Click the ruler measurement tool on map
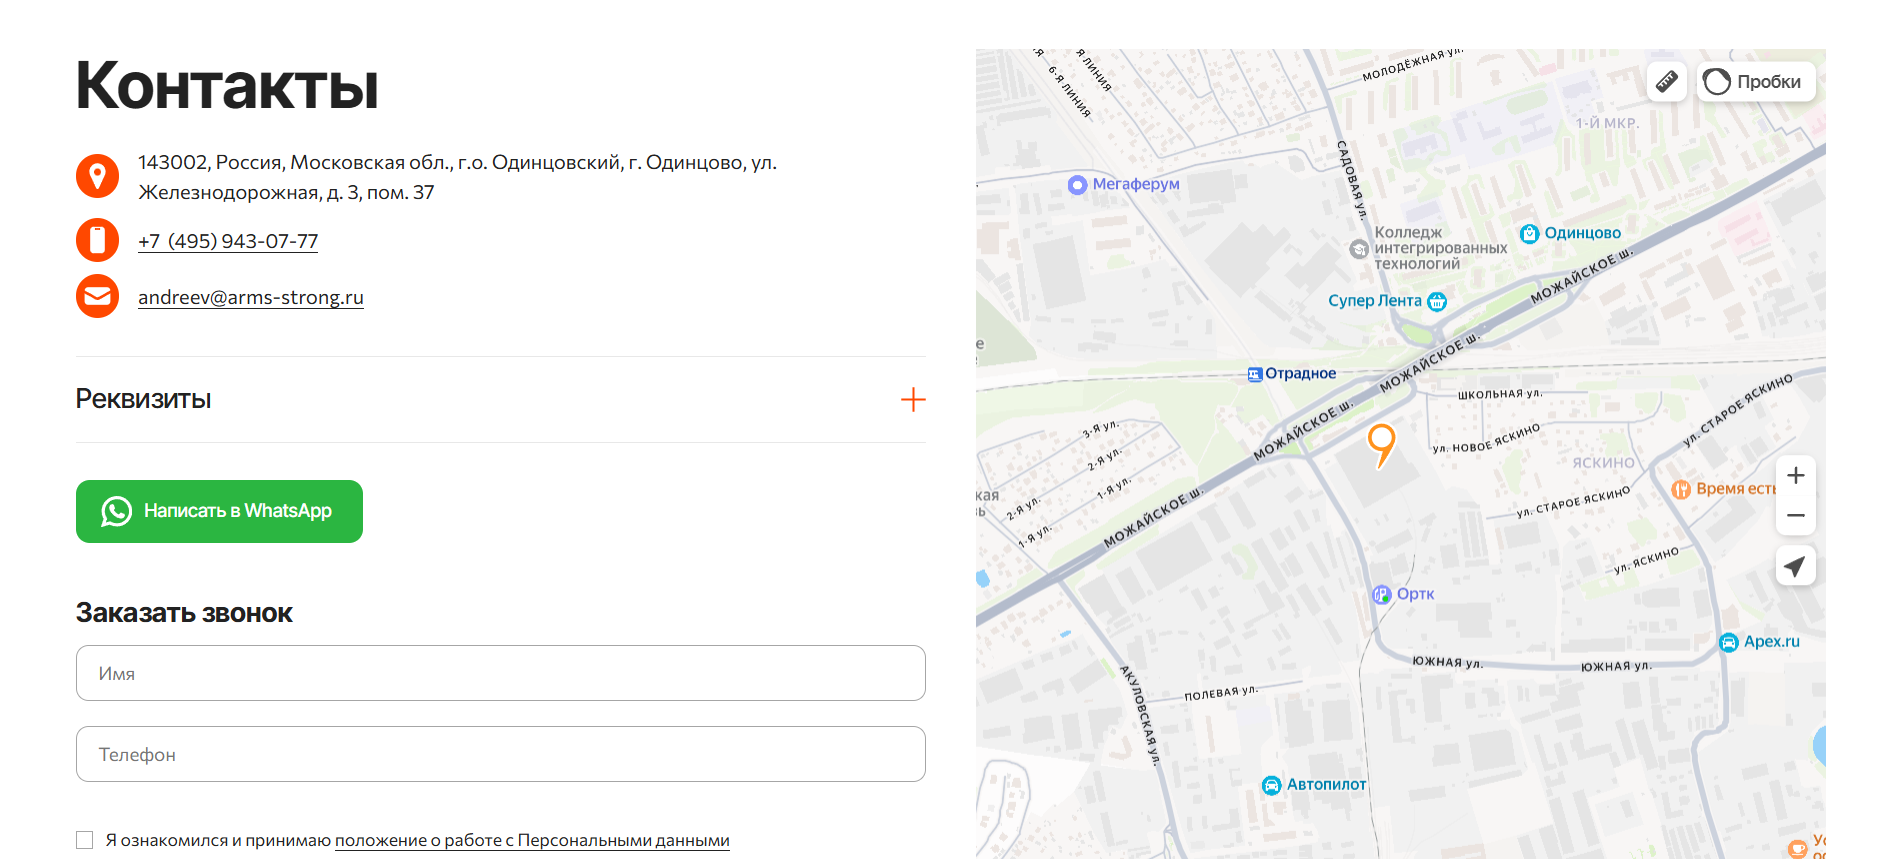 pos(1666,81)
